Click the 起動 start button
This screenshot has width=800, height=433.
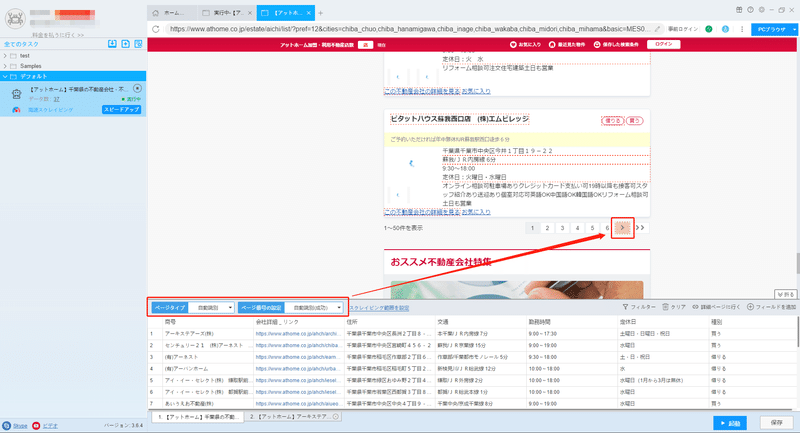coord(730,423)
